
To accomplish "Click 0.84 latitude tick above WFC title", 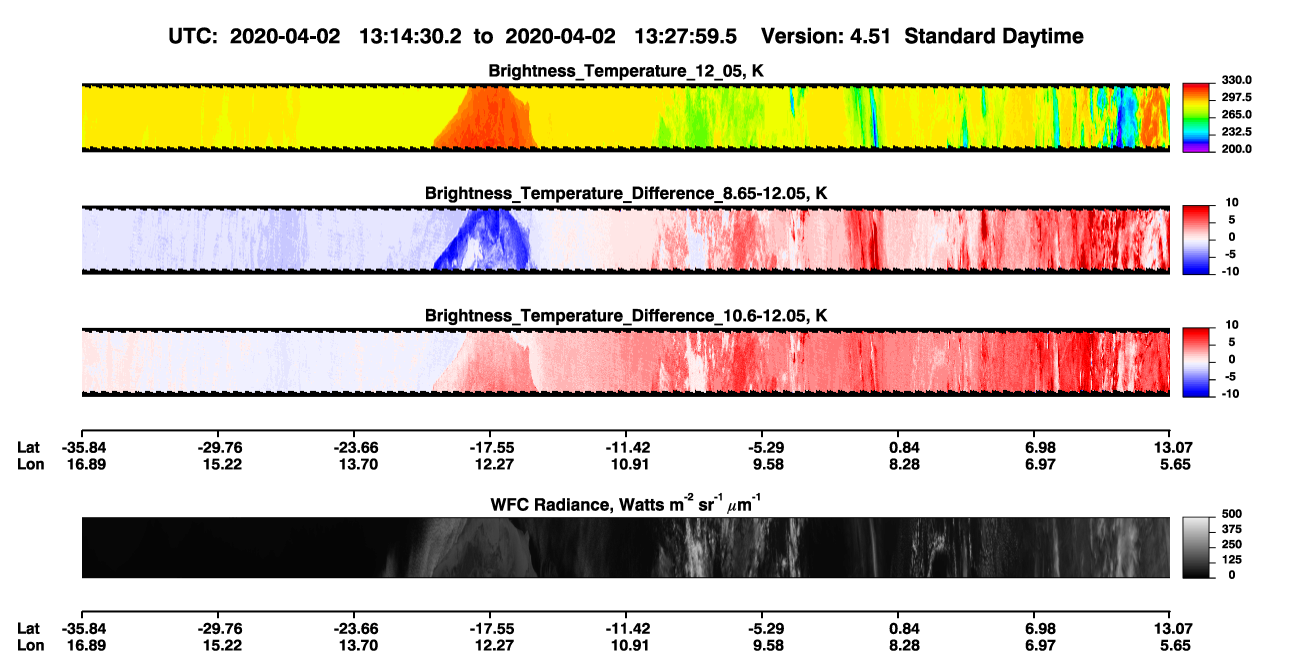I will tap(904, 448).
